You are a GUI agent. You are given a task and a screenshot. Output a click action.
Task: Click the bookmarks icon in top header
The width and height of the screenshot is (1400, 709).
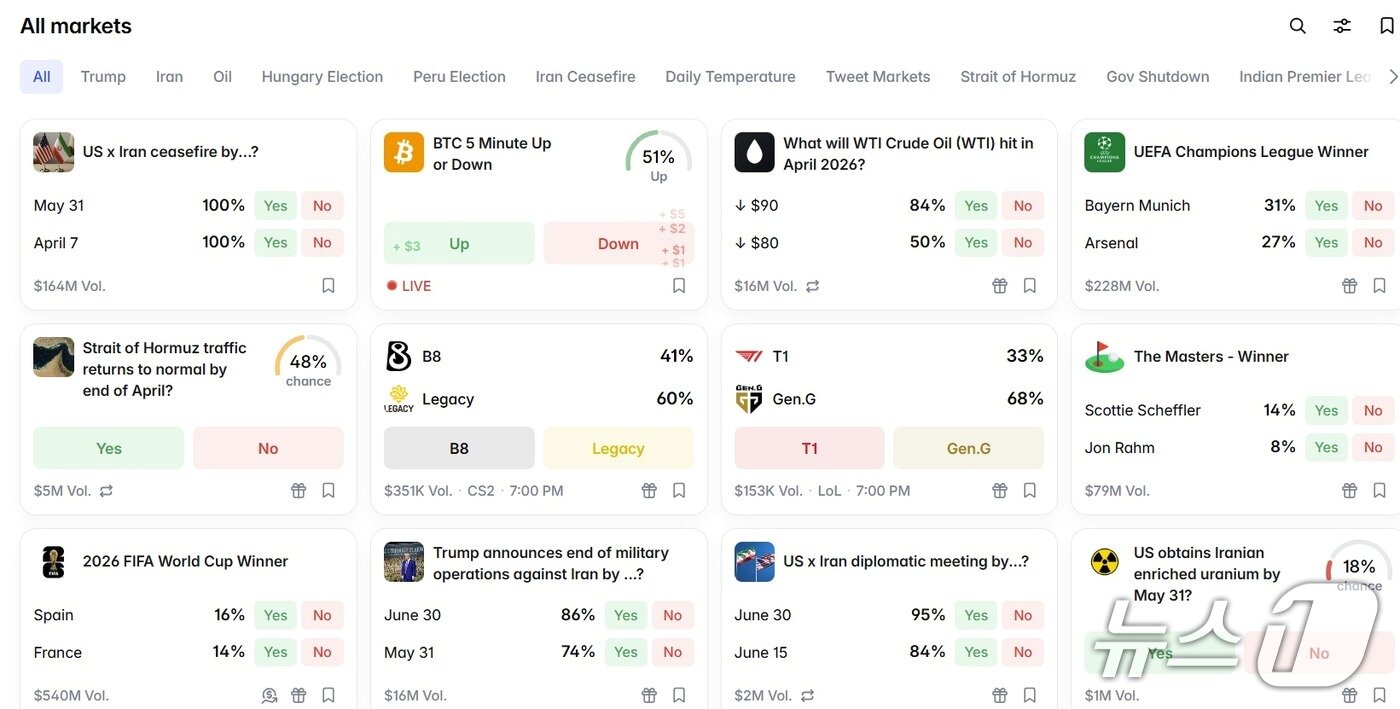(1386, 26)
